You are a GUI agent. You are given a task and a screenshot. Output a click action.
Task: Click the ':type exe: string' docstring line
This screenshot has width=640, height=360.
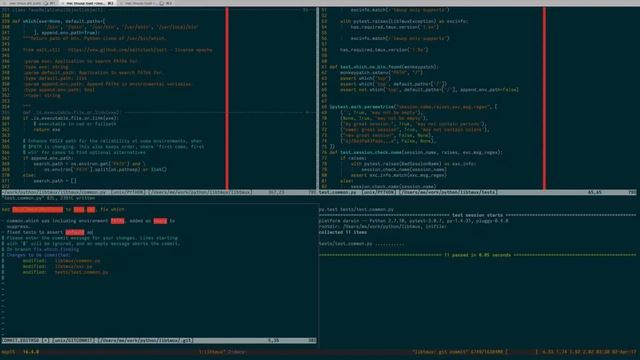47,67
